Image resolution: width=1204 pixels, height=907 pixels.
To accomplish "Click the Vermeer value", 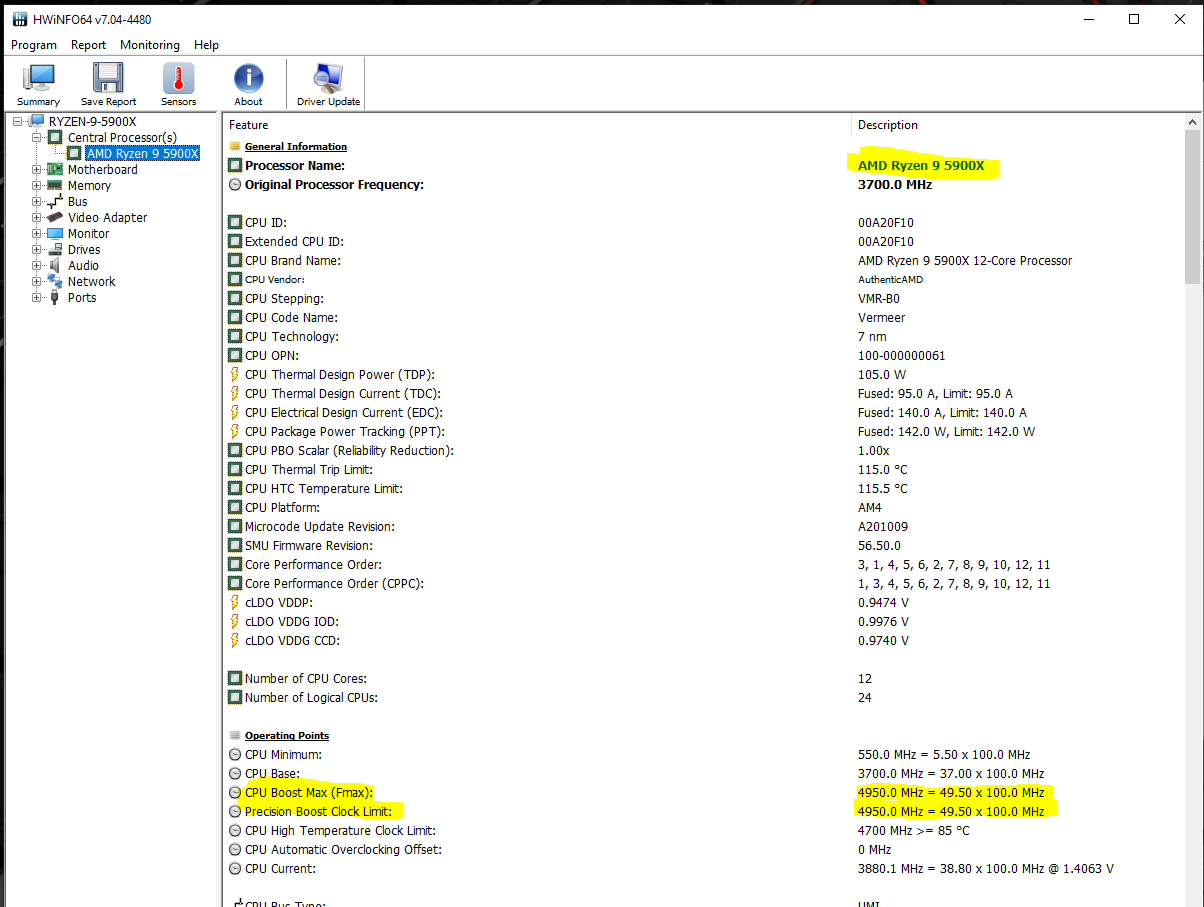I will pyautogui.click(x=881, y=317).
